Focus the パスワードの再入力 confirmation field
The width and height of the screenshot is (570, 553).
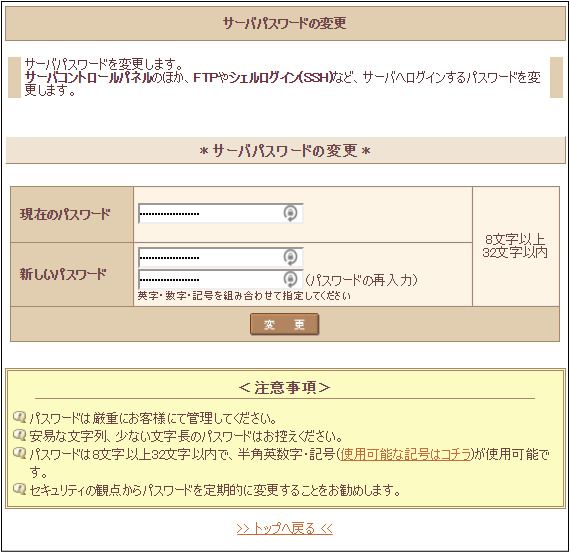(x=221, y=279)
